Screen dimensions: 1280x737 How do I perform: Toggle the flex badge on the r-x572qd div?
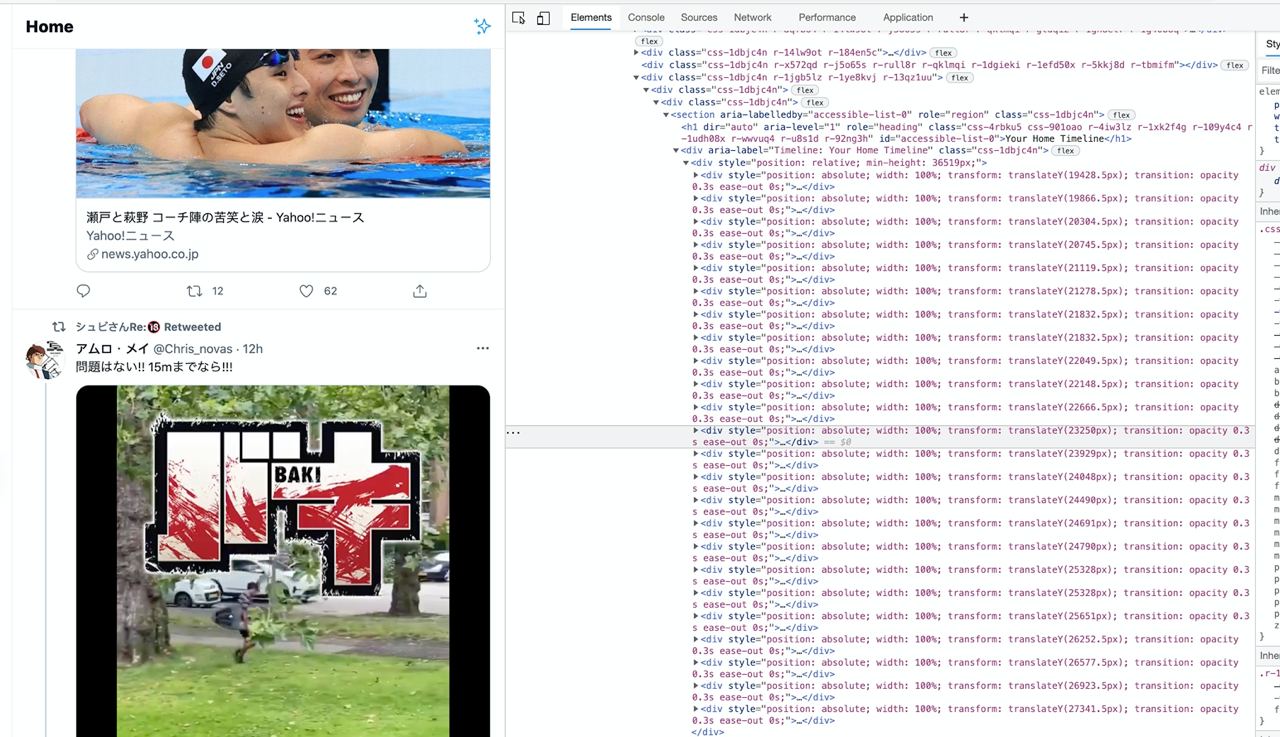coord(1235,65)
